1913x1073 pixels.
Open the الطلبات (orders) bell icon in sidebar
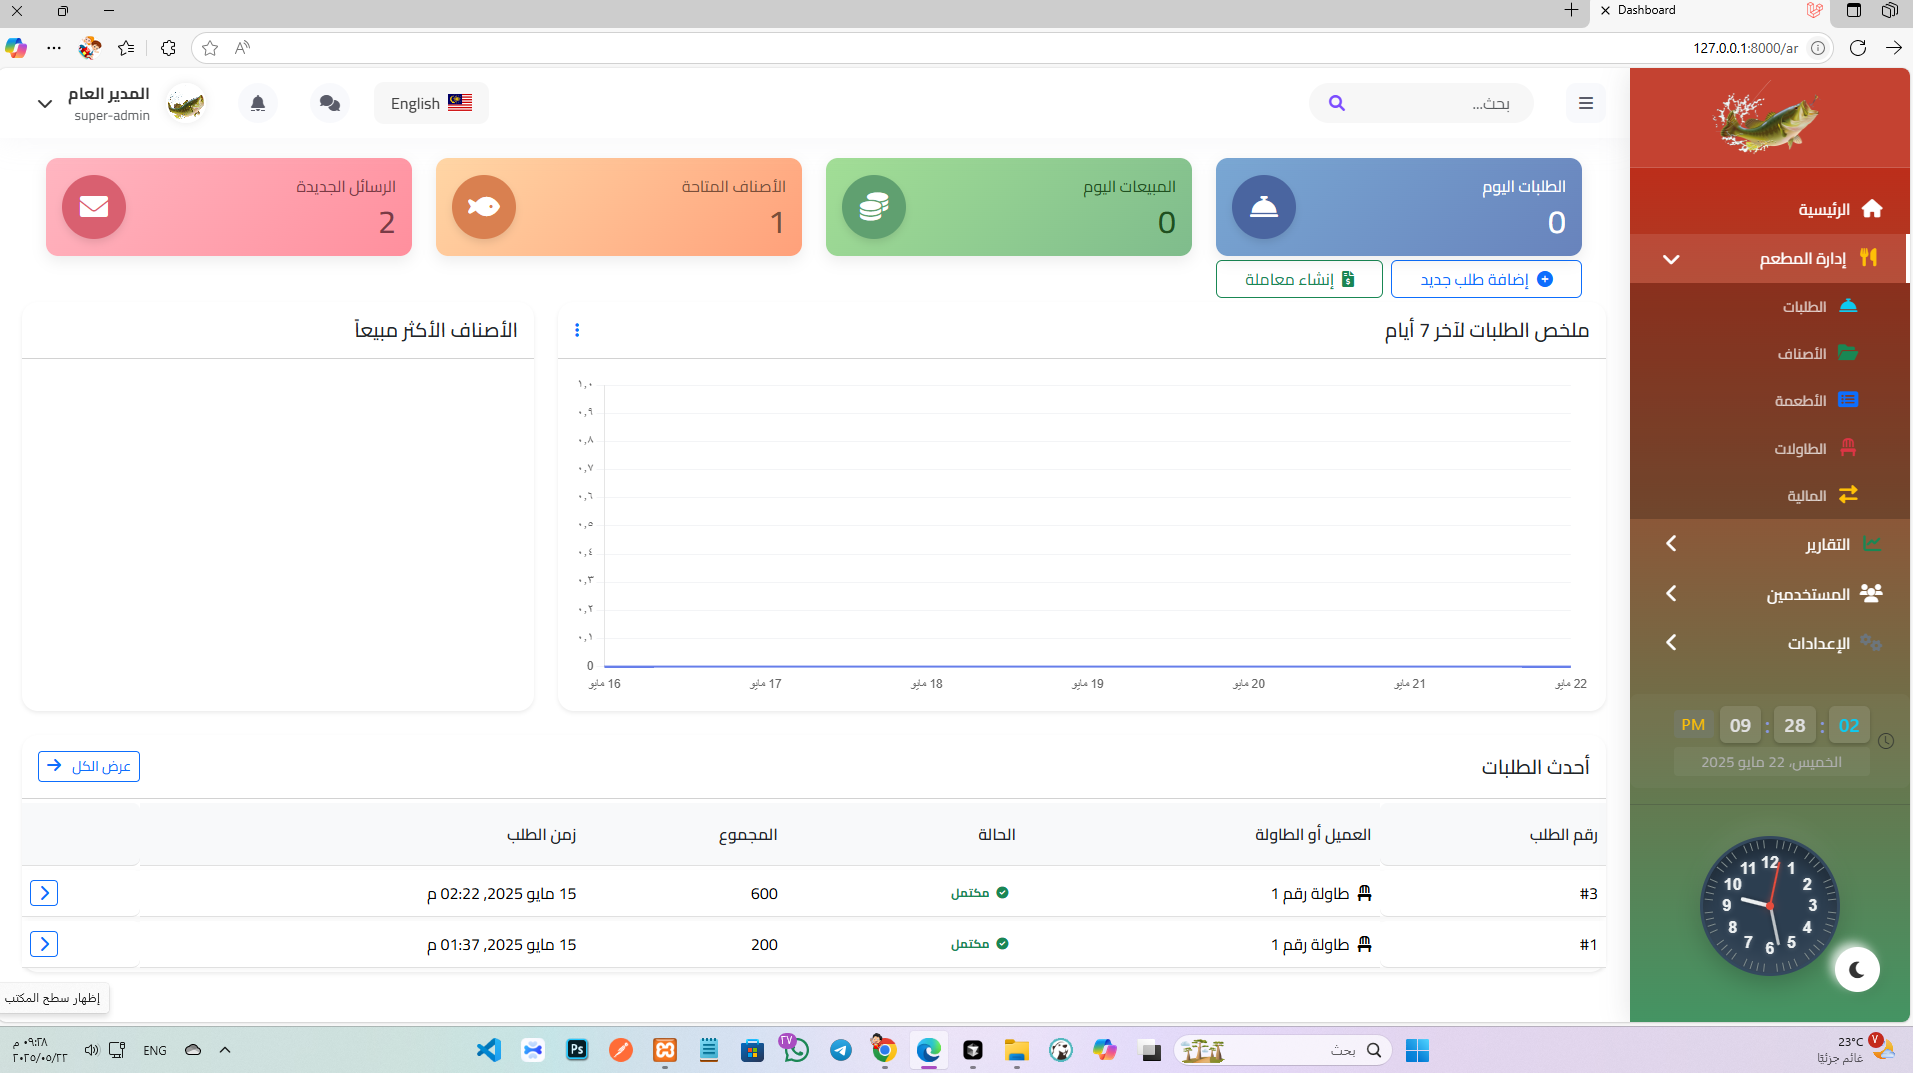click(1847, 306)
